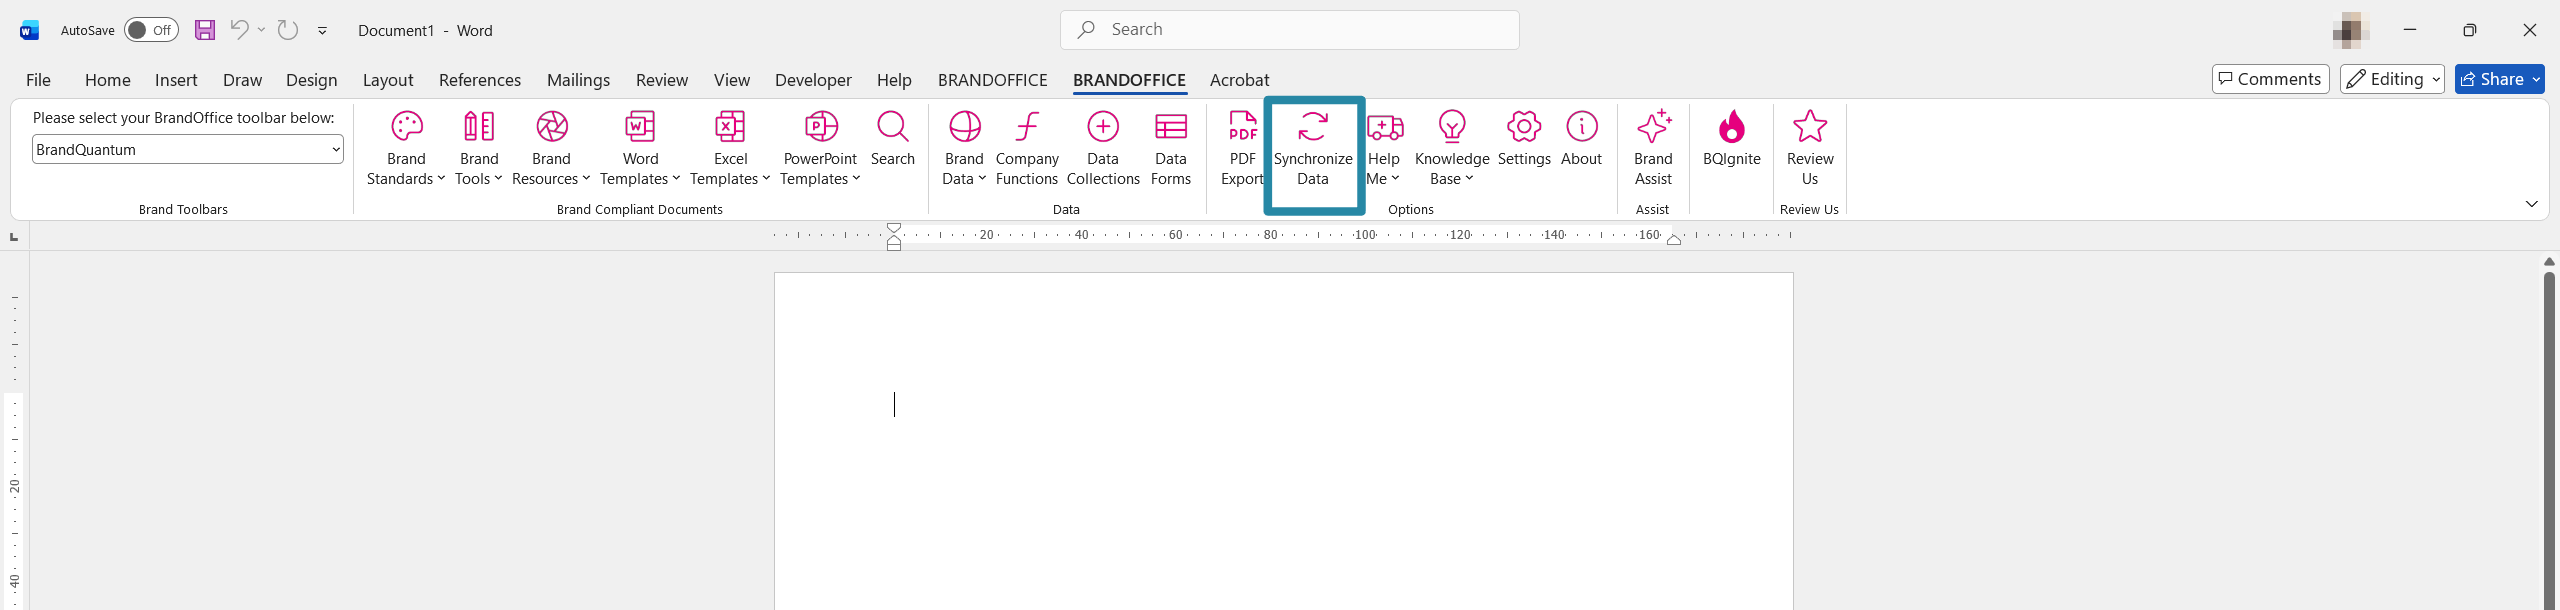Click inside the document page body
The height and width of the screenshot is (610, 2560).
coord(1283,440)
